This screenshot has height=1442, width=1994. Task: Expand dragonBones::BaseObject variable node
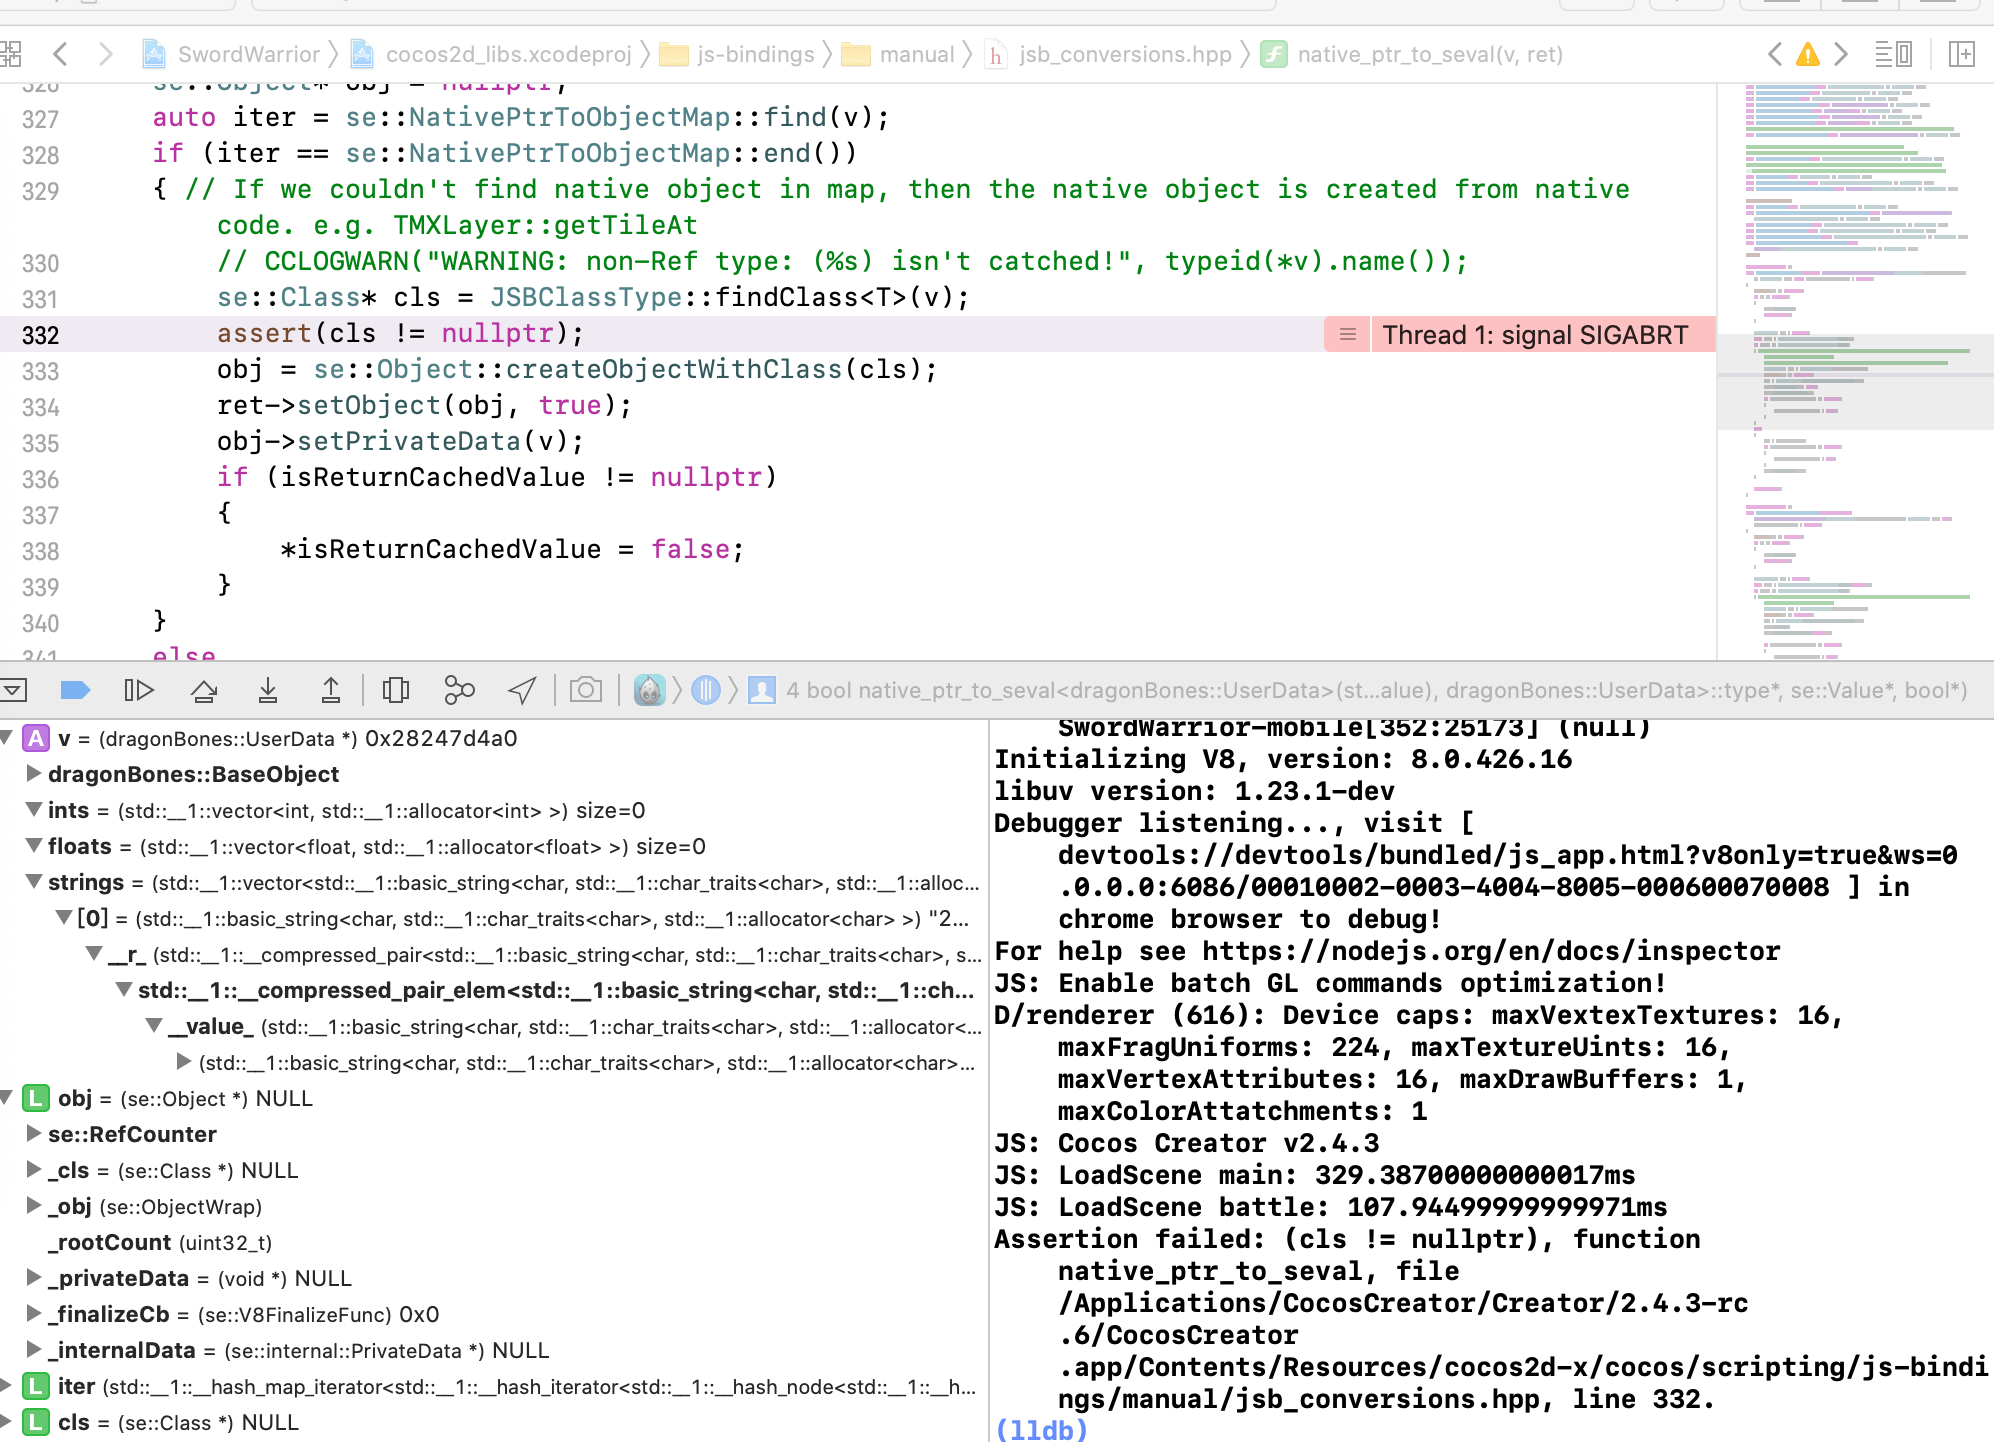click(x=34, y=774)
